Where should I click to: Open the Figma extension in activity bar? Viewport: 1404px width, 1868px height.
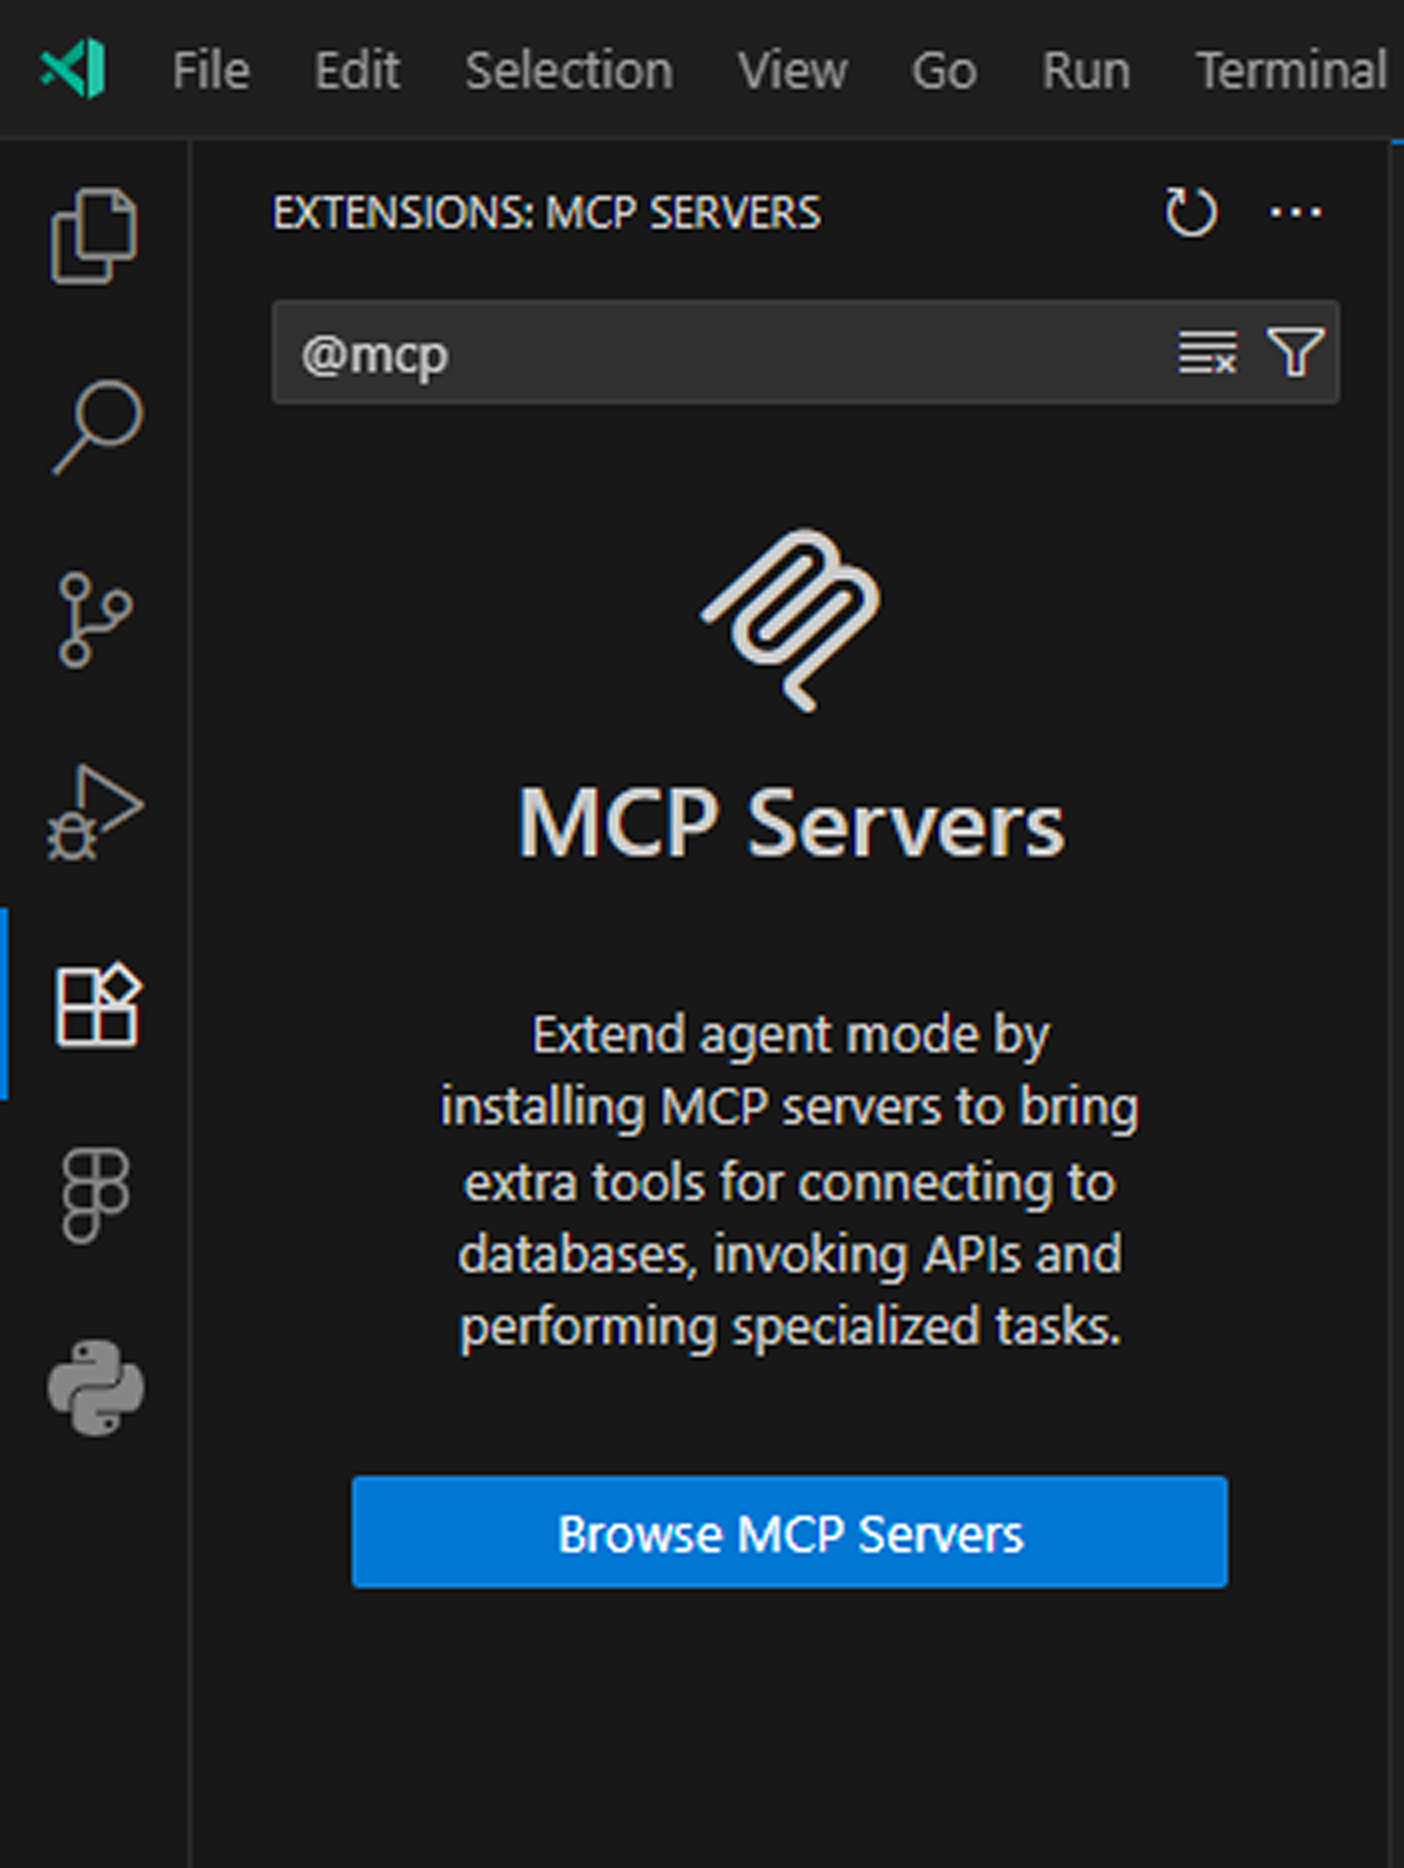[x=96, y=1196]
